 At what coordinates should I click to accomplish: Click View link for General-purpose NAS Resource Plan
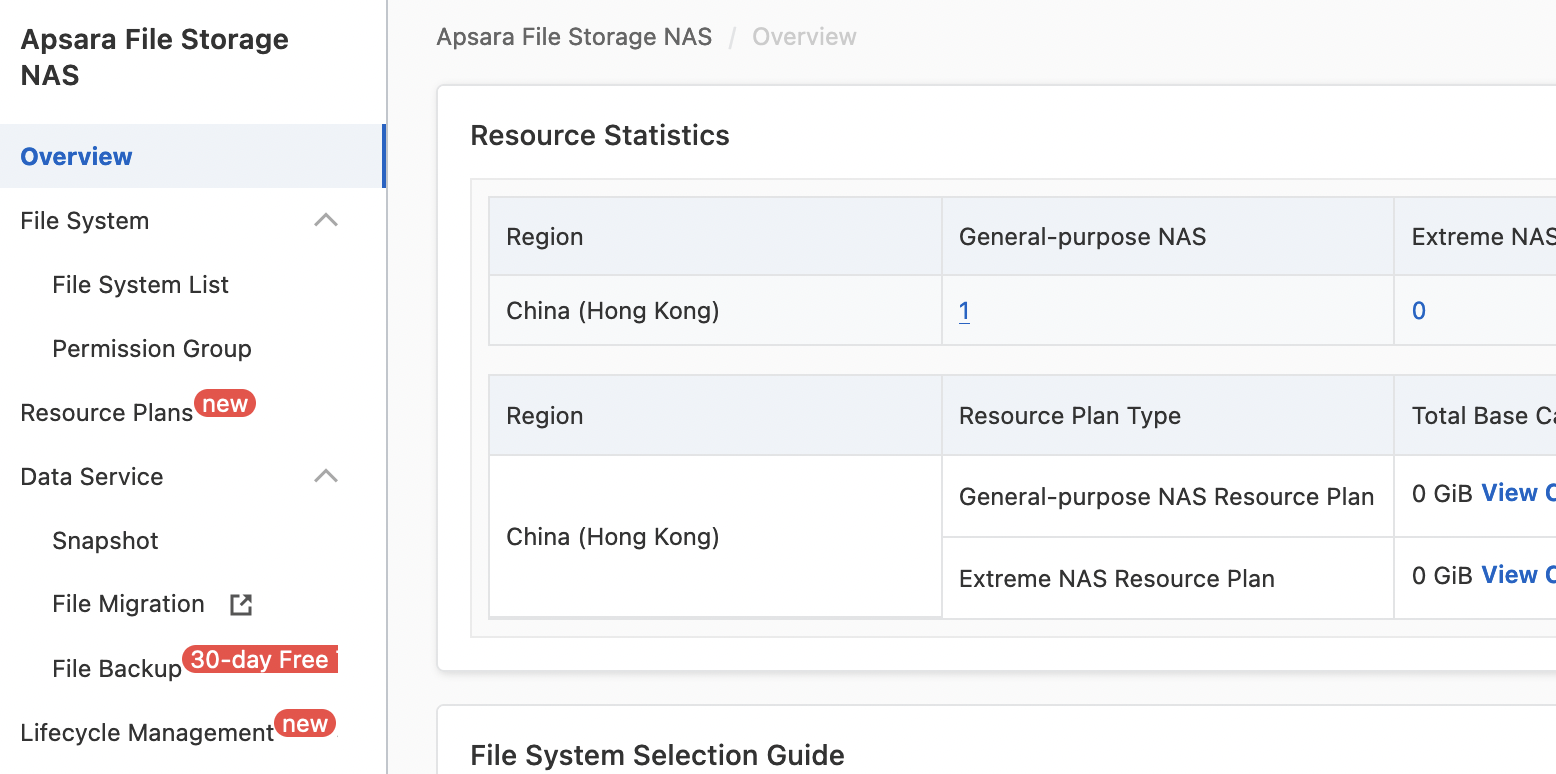1518,493
